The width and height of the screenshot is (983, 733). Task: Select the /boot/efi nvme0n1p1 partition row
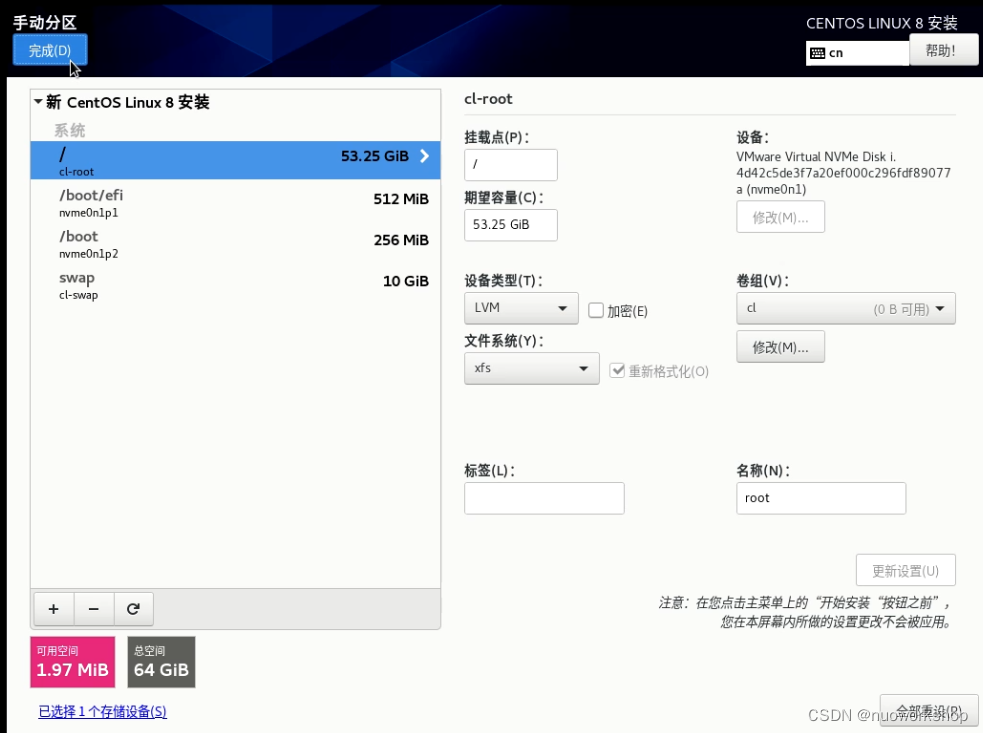(x=235, y=203)
